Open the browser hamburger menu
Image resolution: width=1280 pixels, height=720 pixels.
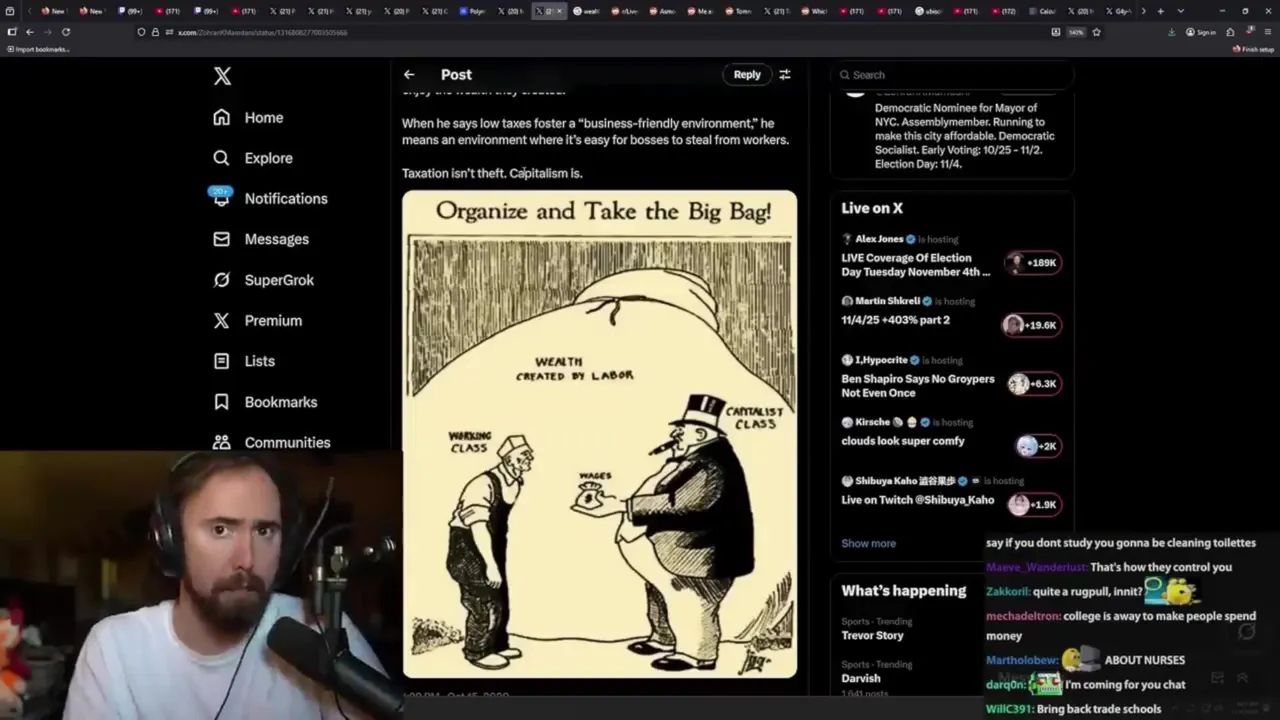pyautogui.click(x=1269, y=32)
